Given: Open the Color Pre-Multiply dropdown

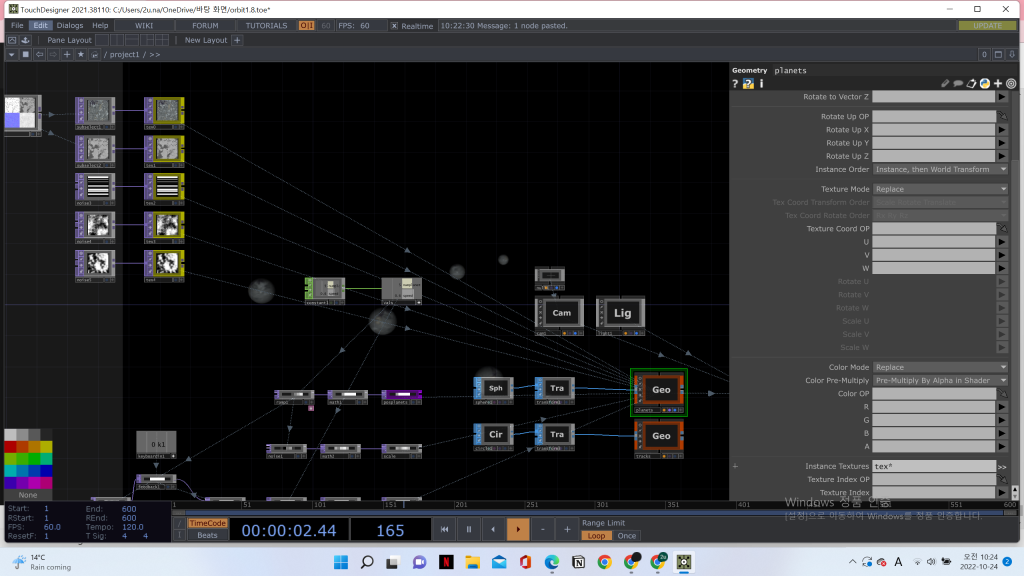Looking at the screenshot, I should 940,380.
